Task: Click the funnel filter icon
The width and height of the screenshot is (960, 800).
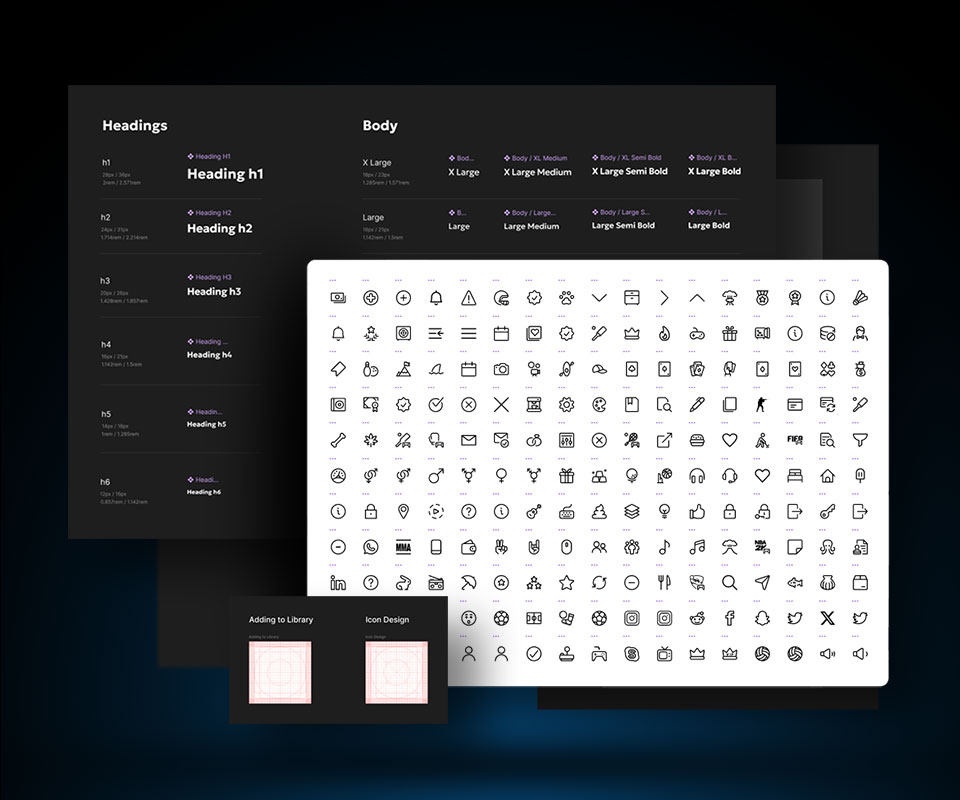Action: (x=859, y=440)
